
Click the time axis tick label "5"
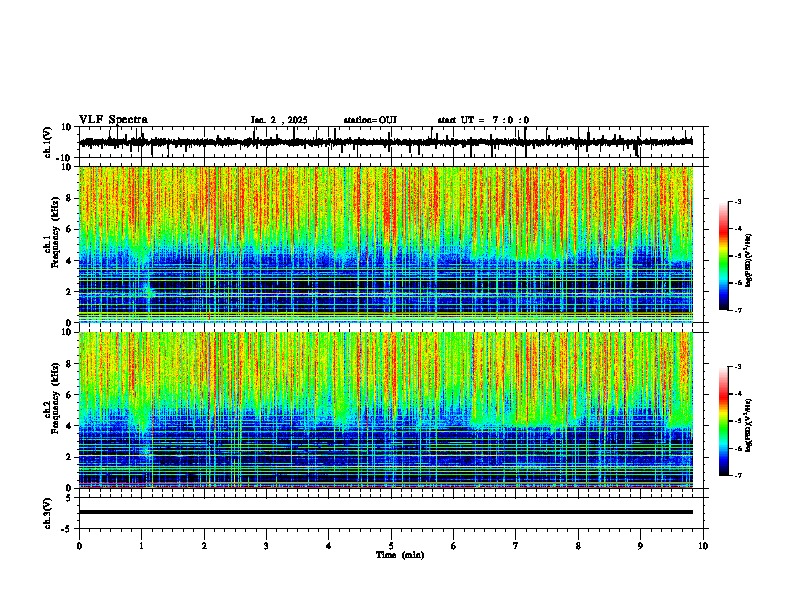(391, 546)
